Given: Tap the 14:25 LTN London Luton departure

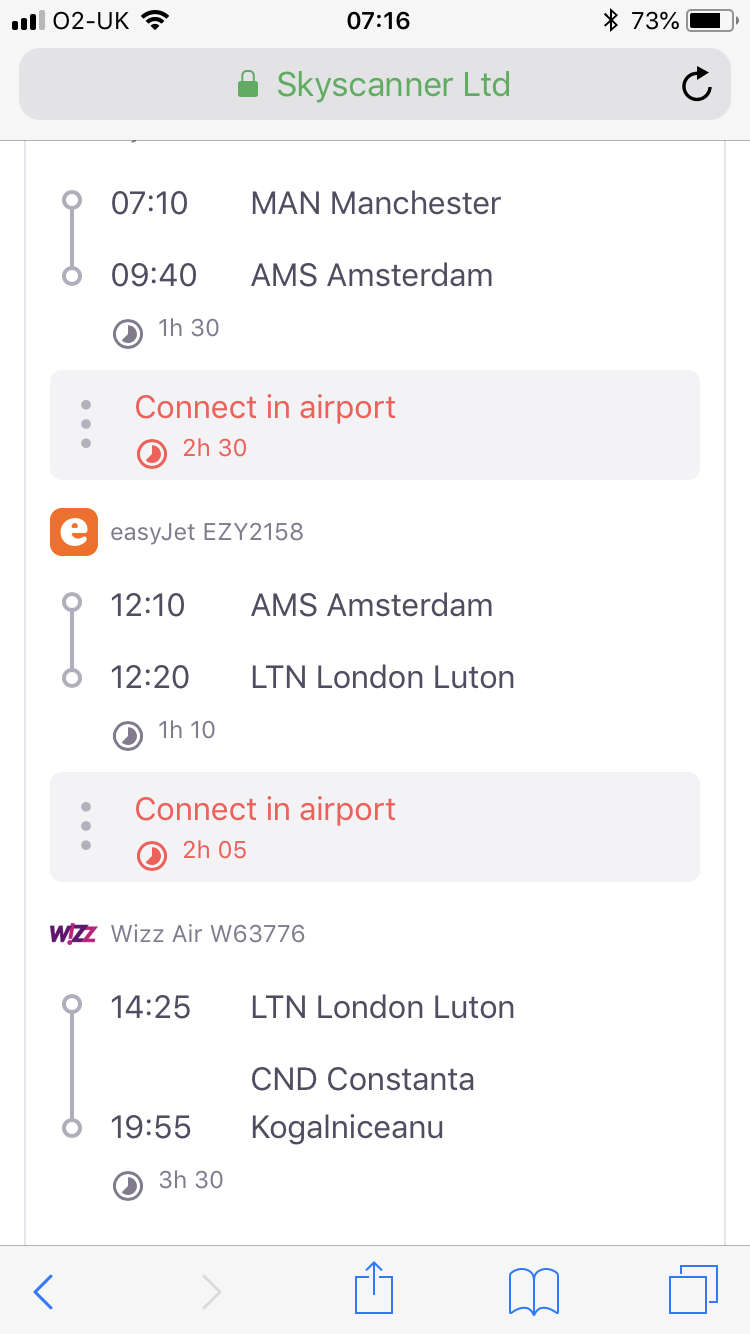Looking at the screenshot, I should tap(313, 1007).
